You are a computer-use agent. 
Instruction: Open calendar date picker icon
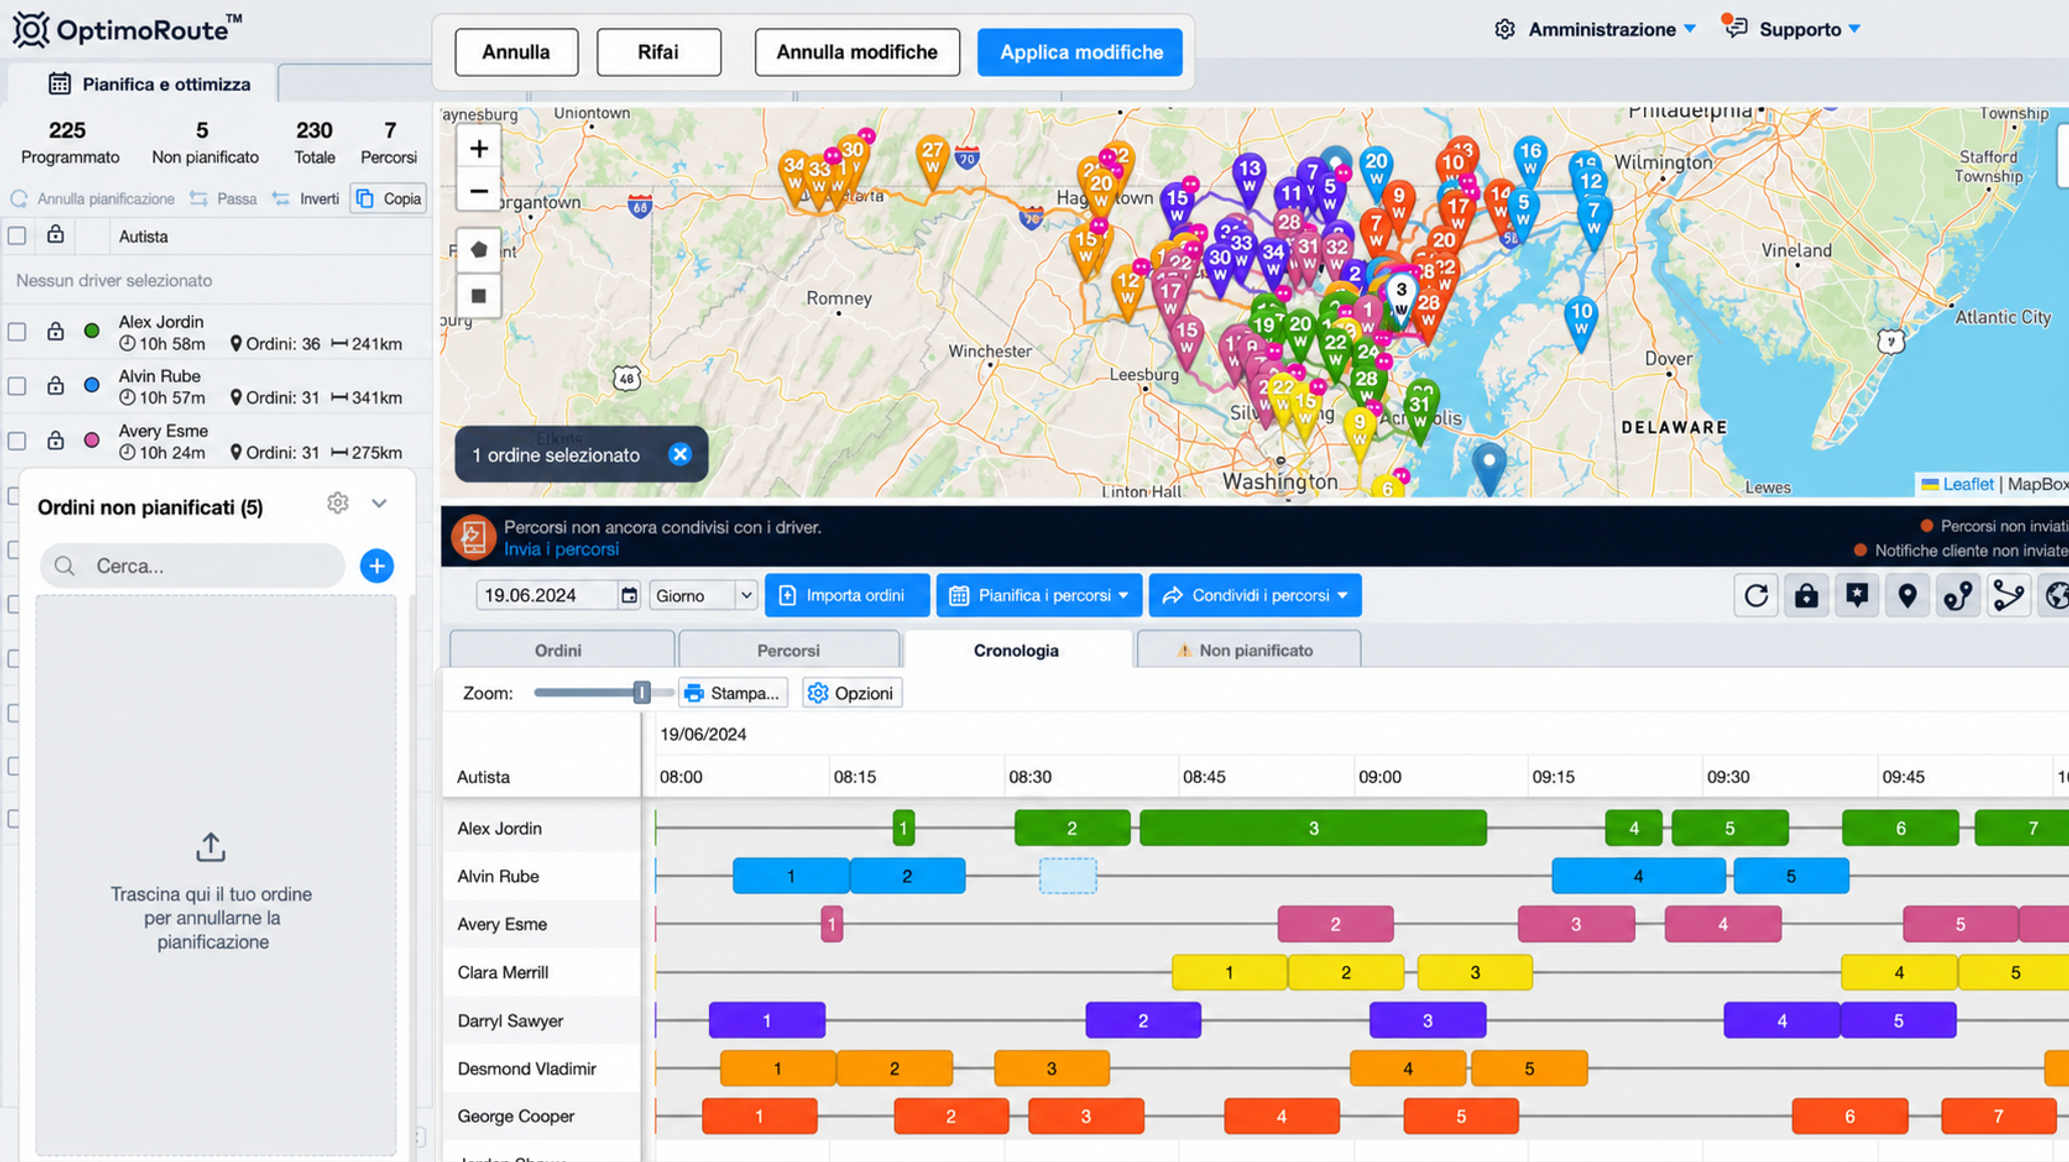629,596
